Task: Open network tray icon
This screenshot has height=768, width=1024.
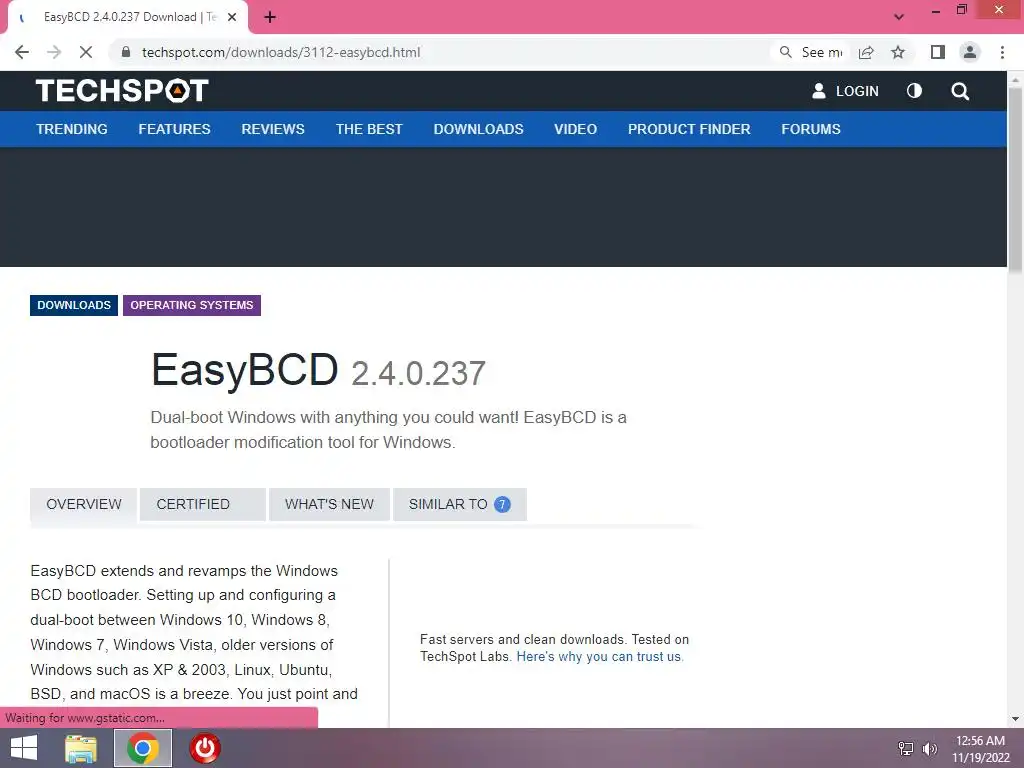Action: coord(906,748)
